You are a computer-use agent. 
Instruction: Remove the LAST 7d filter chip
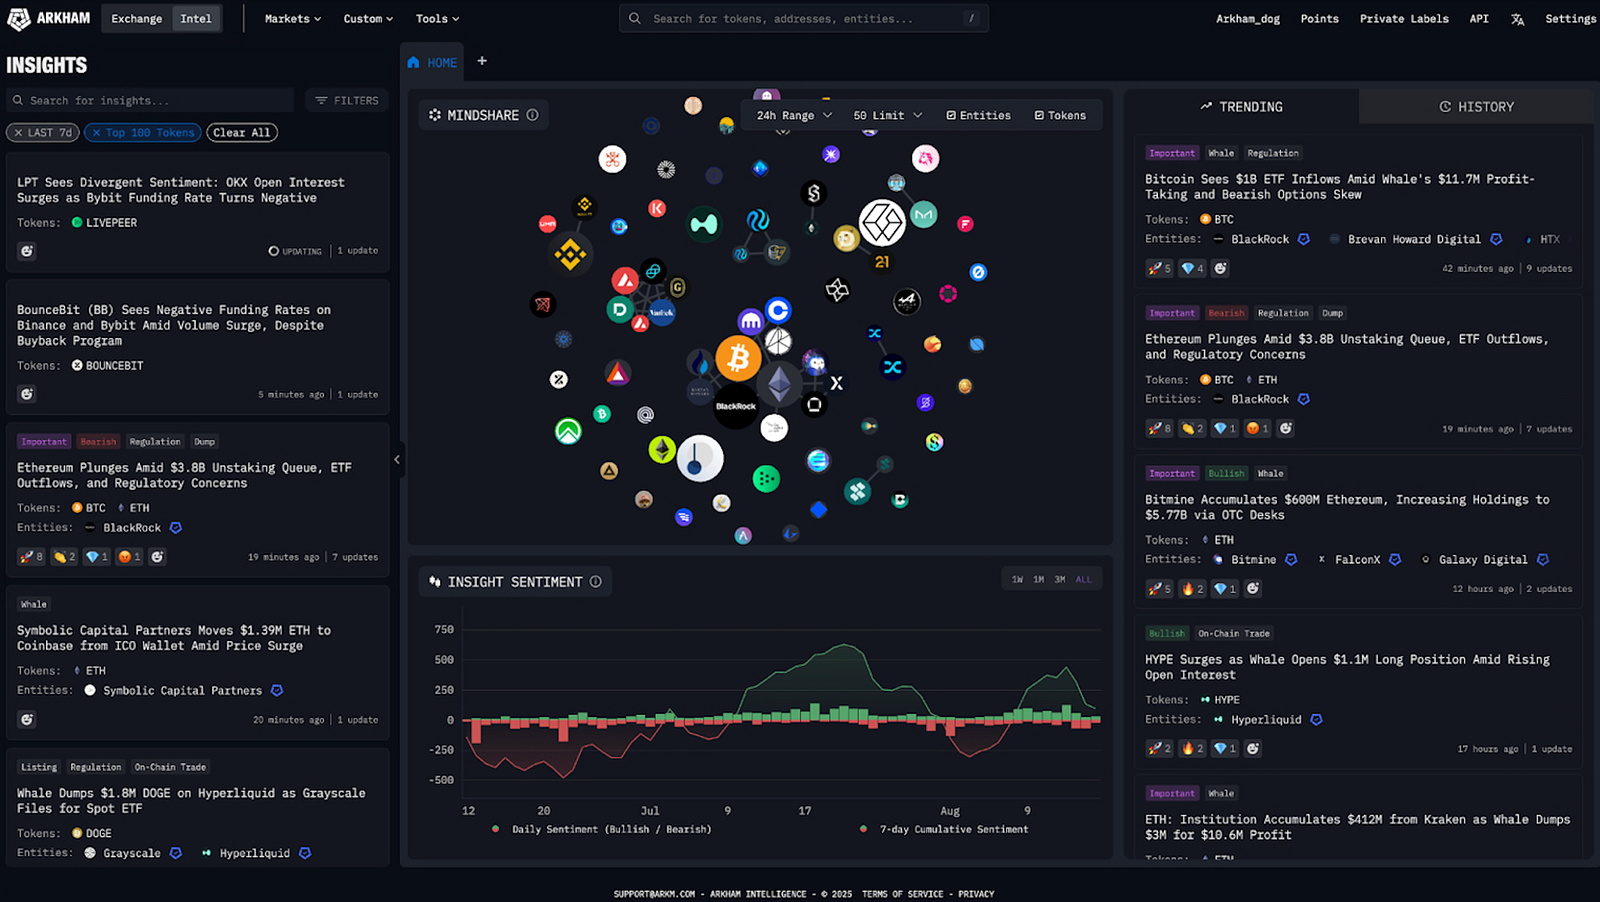click(18, 133)
